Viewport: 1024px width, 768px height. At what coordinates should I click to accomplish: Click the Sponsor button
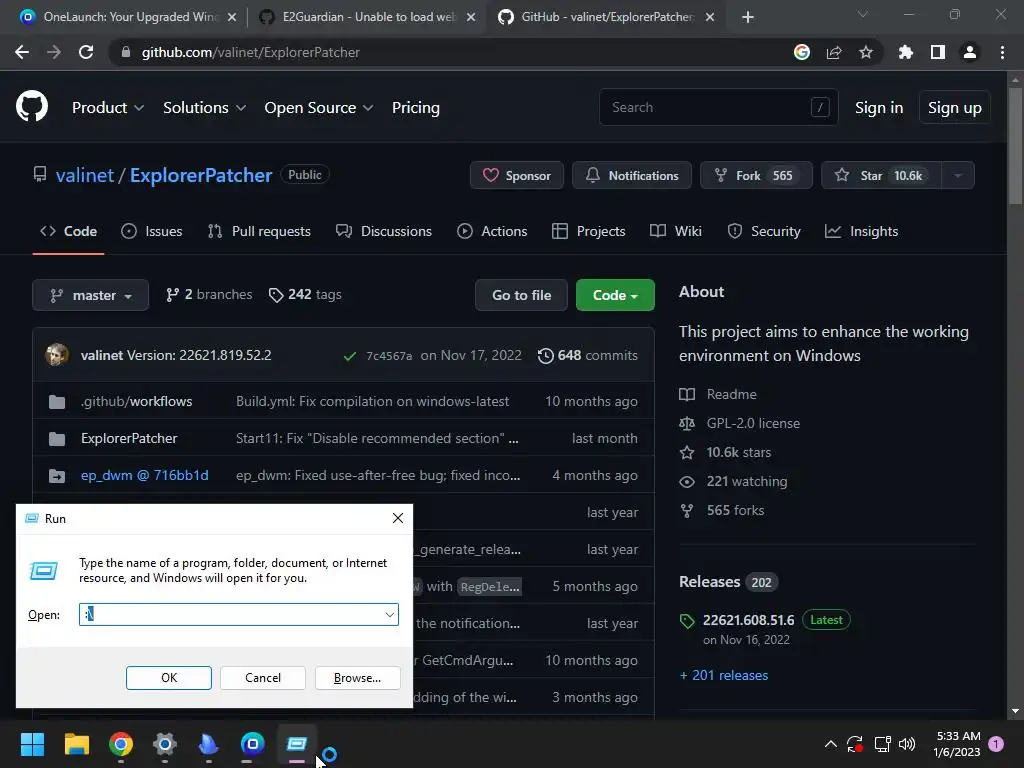tap(517, 175)
